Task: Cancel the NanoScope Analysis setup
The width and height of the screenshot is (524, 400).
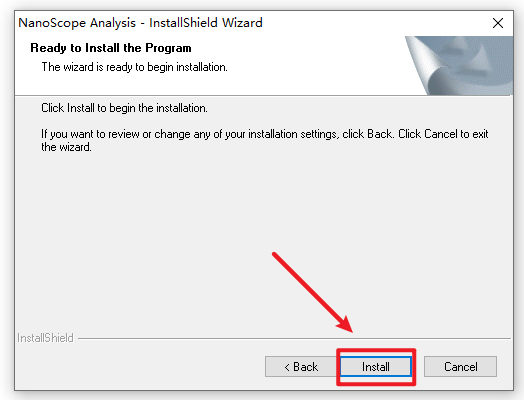Action: tap(460, 367)
